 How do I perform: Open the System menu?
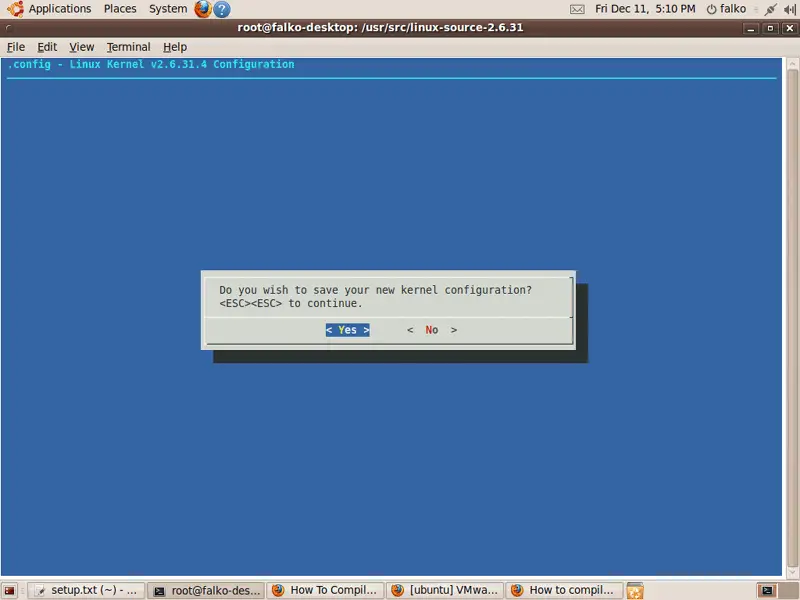tap(168, 9)
